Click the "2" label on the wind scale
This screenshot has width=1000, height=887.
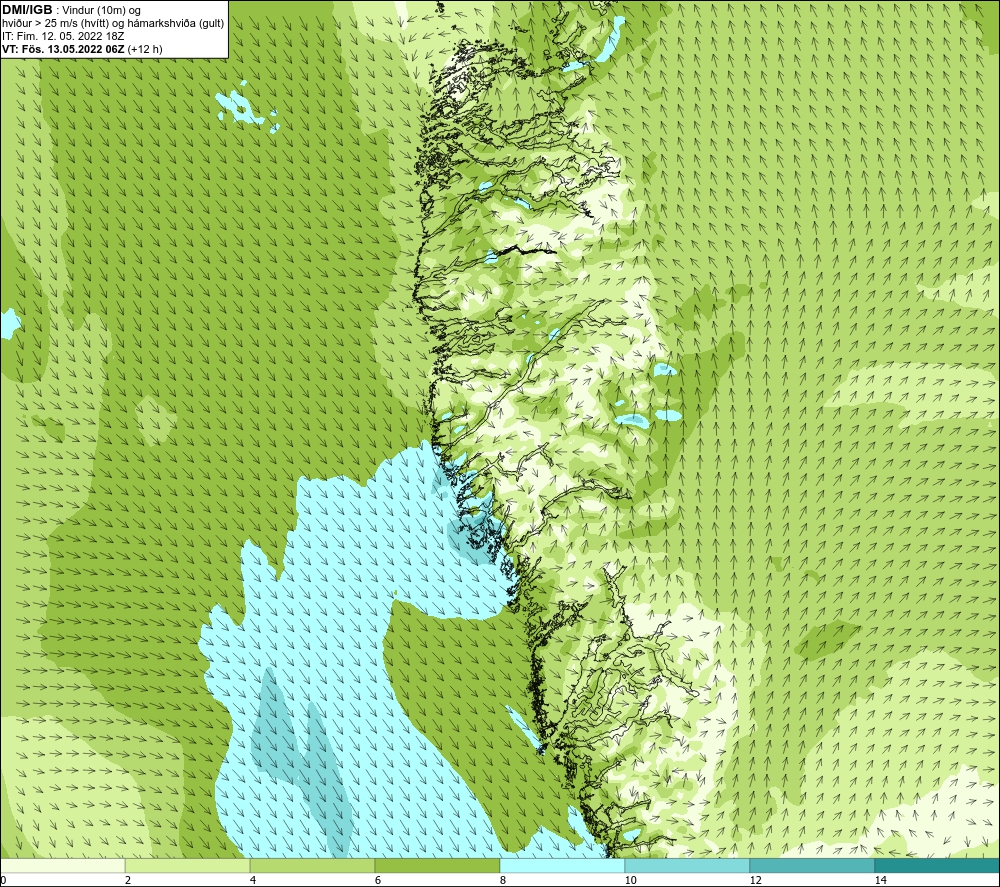[128, 881]
